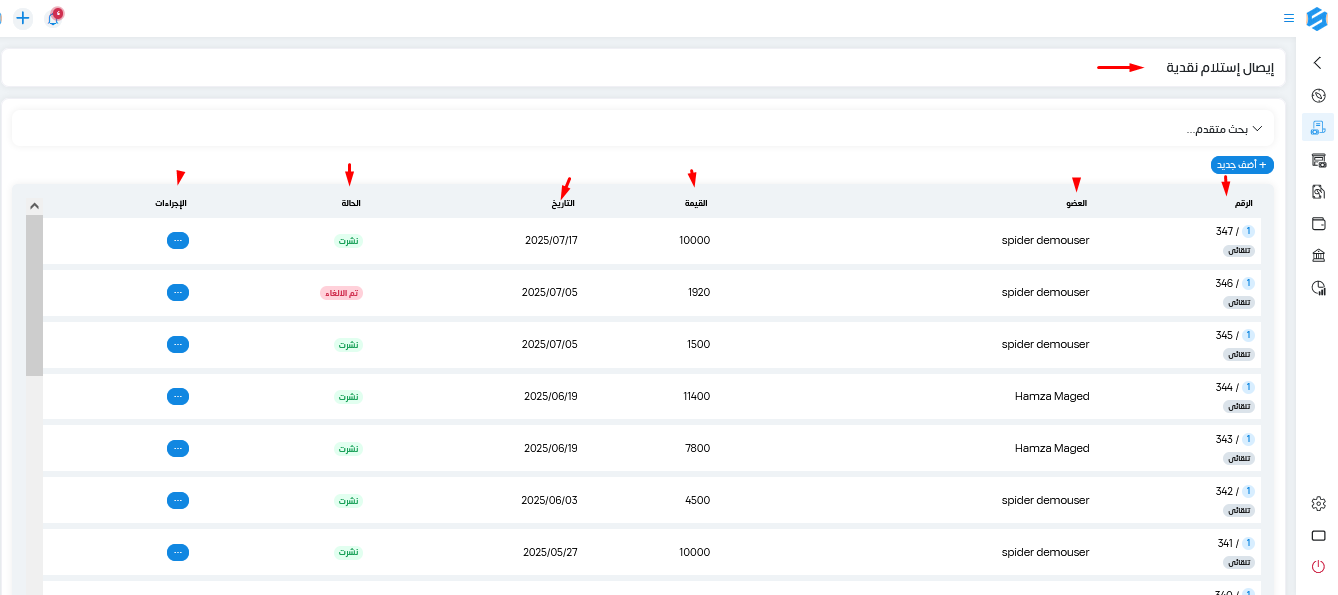Image resolution: width=1338 pixels, height=595 pixels.
Task: Click receipt number 346
Action: click(1224, 283)
